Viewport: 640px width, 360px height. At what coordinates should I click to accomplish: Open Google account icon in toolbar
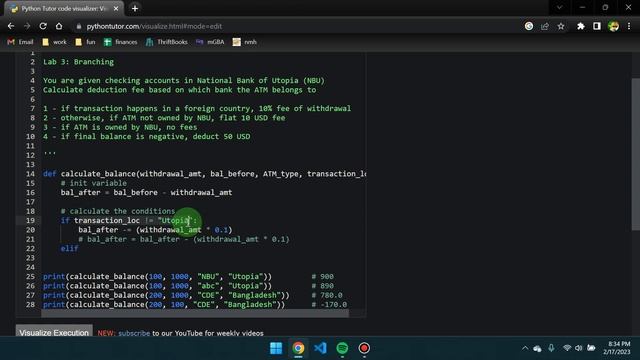coord(529,26)
